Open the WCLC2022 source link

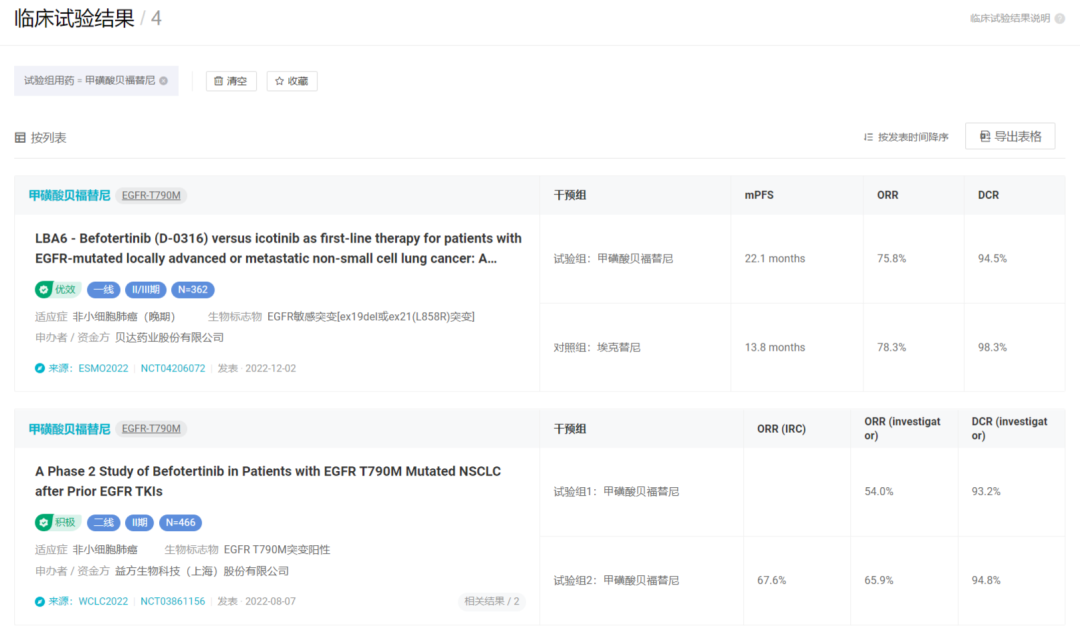coord(103,601)
